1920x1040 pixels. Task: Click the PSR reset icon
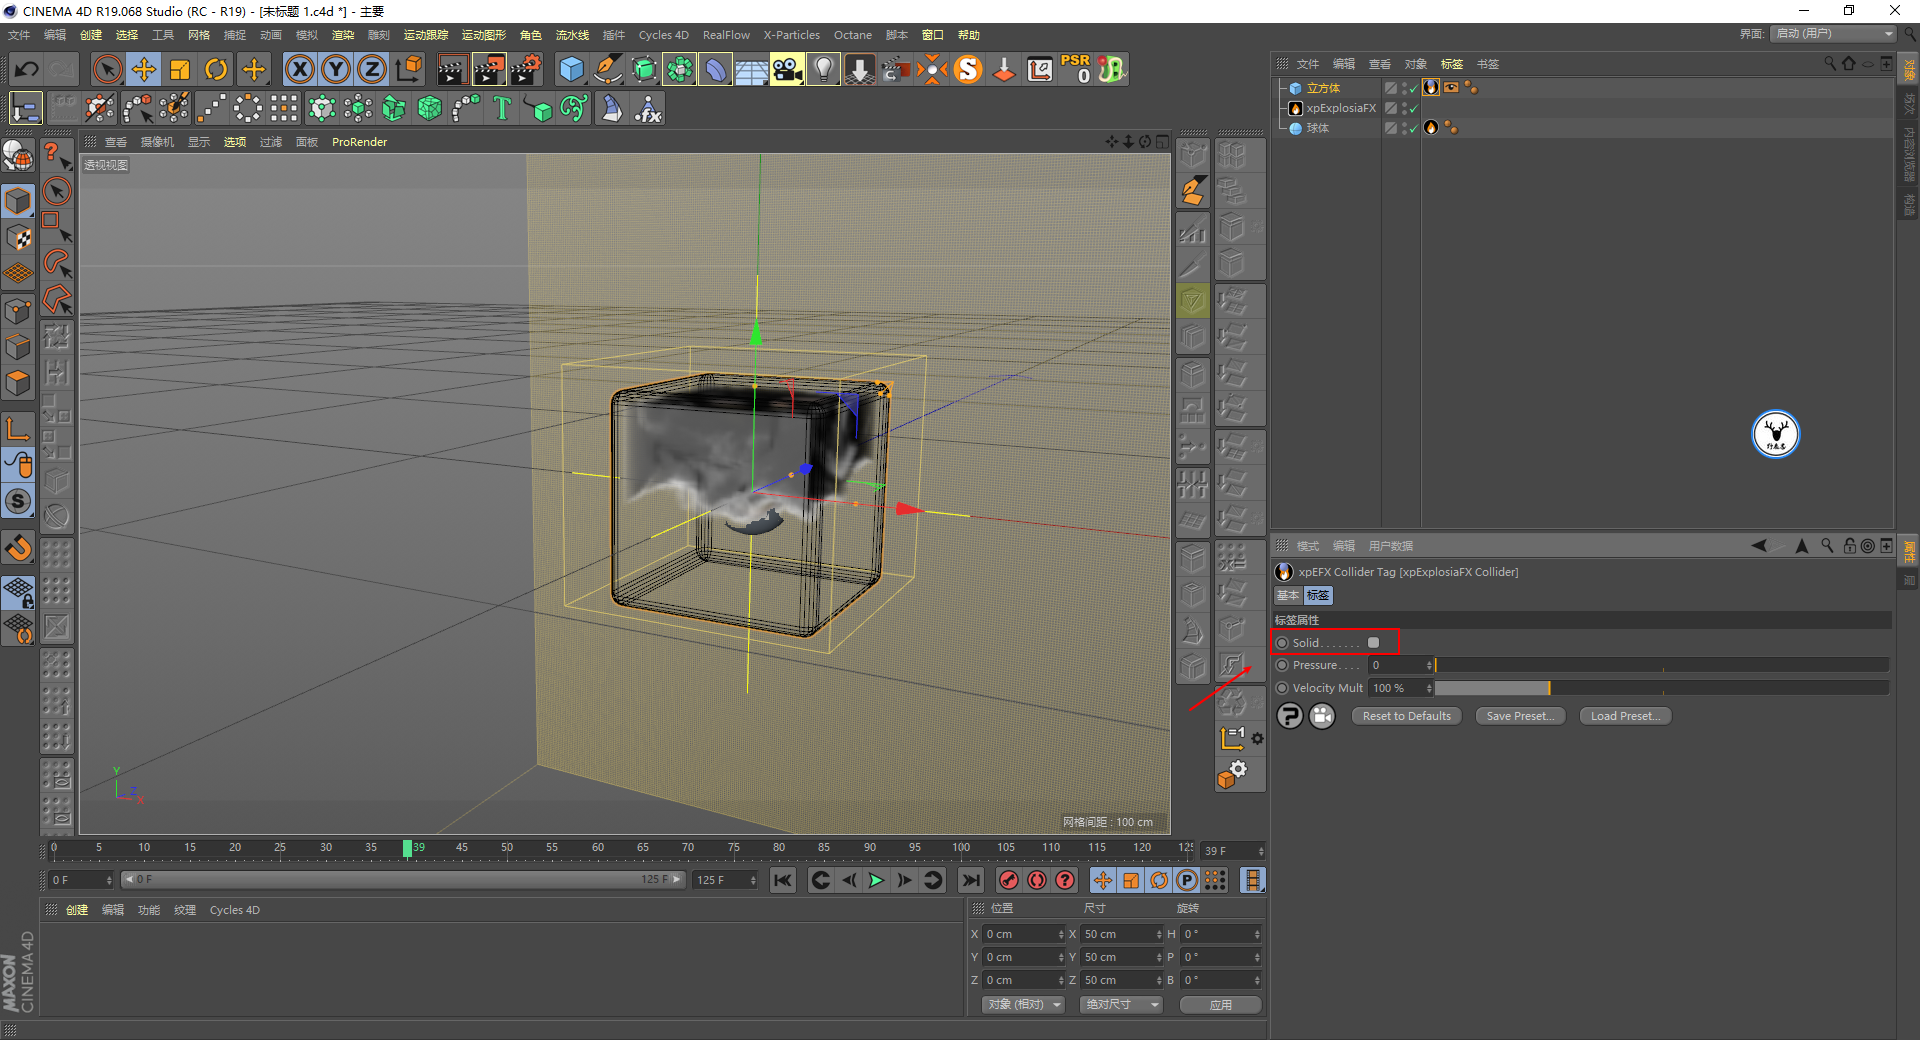tap(1076, 69)
